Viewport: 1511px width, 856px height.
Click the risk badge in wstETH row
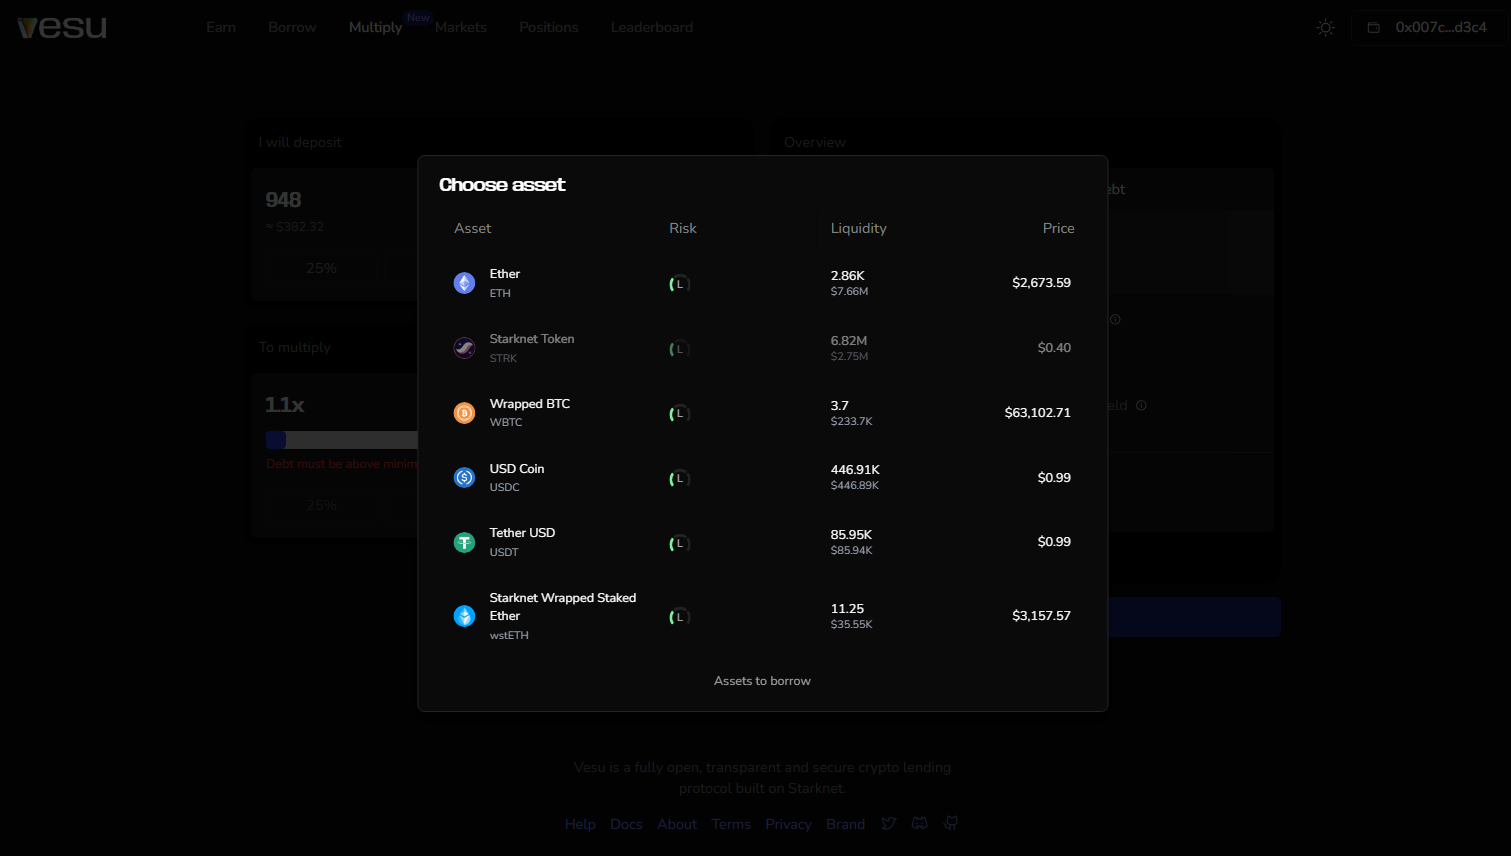pyautogui.click(x=680, y=617)
